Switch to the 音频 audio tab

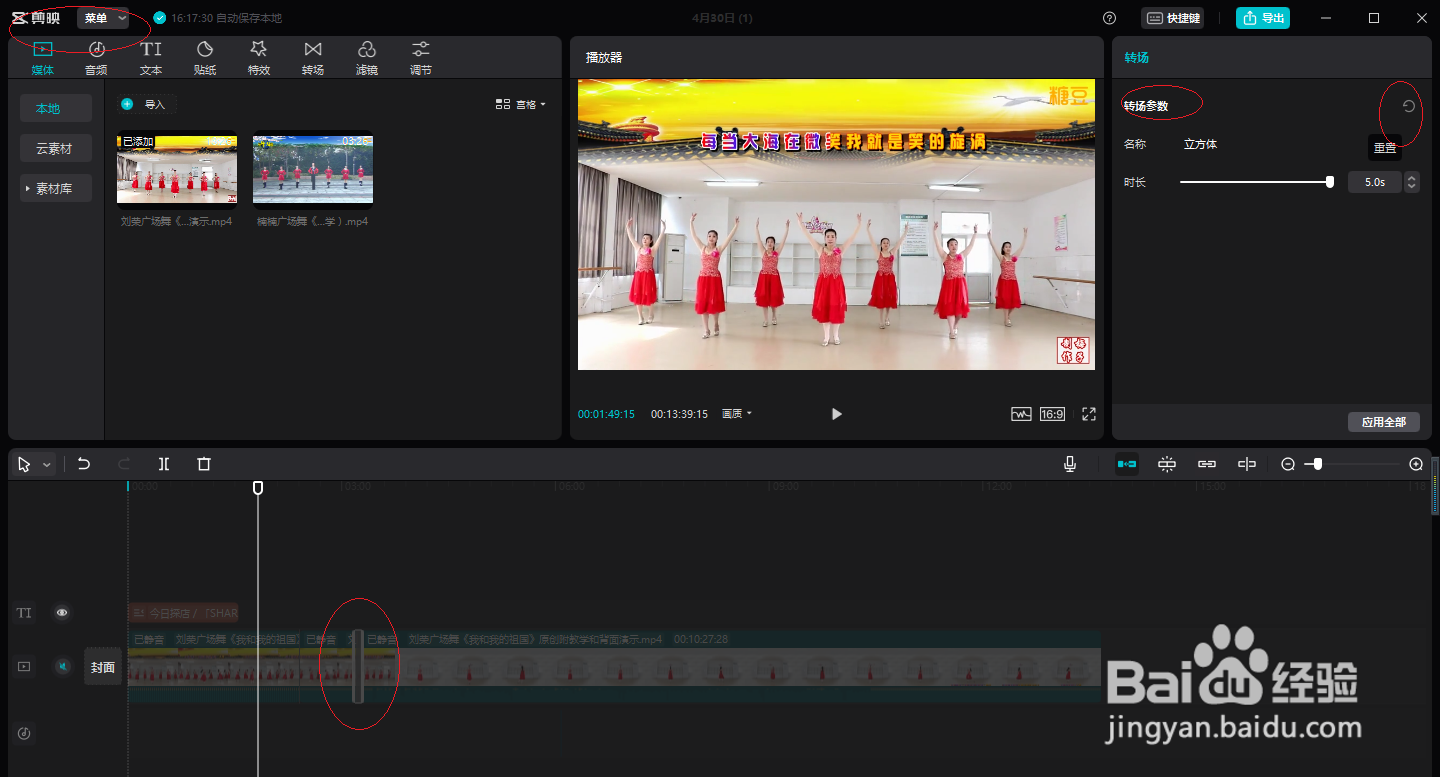[x=97, y=58]
